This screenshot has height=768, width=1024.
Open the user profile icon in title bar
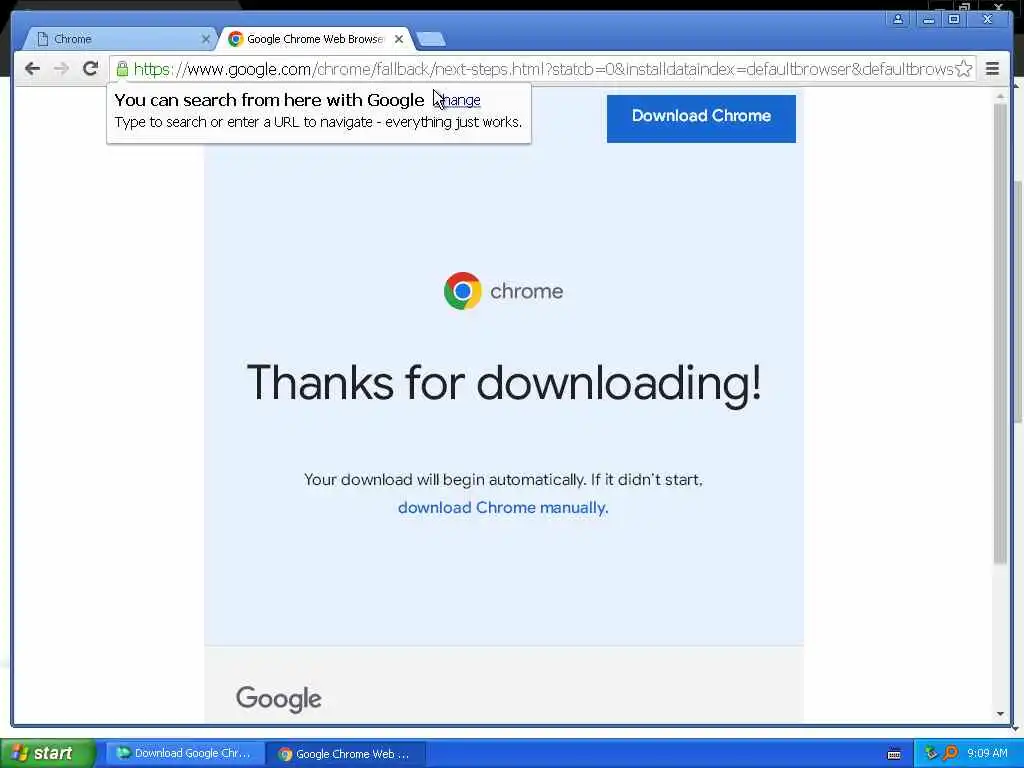coord(898,19)
